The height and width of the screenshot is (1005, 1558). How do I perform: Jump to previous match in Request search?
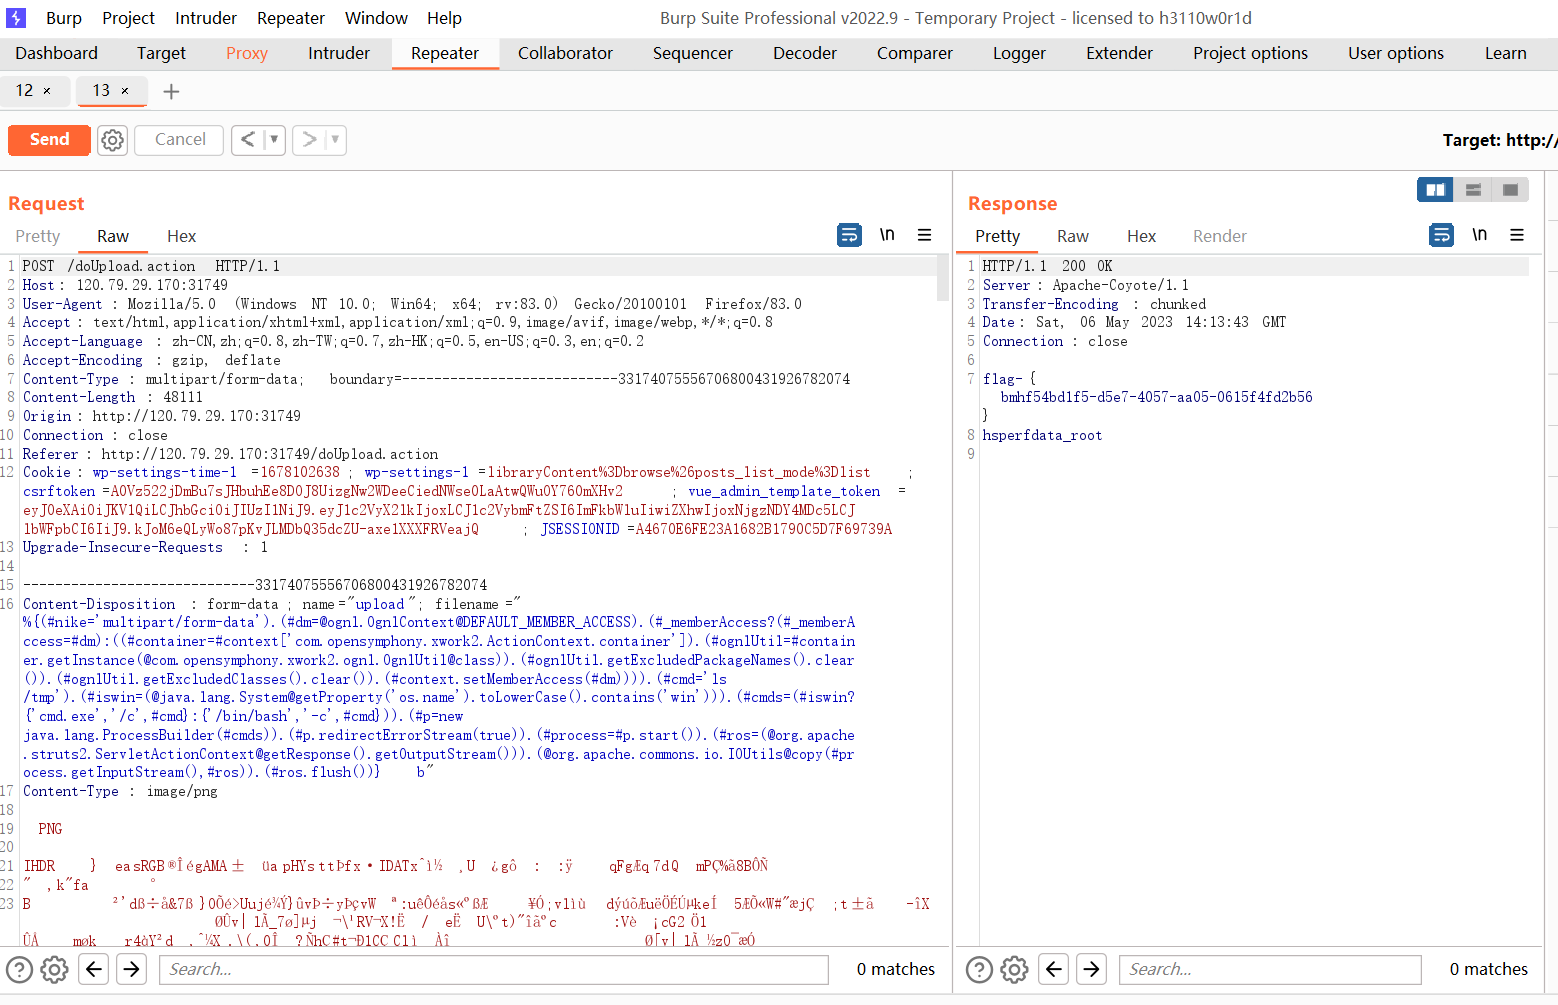click(x=94, y=969)
